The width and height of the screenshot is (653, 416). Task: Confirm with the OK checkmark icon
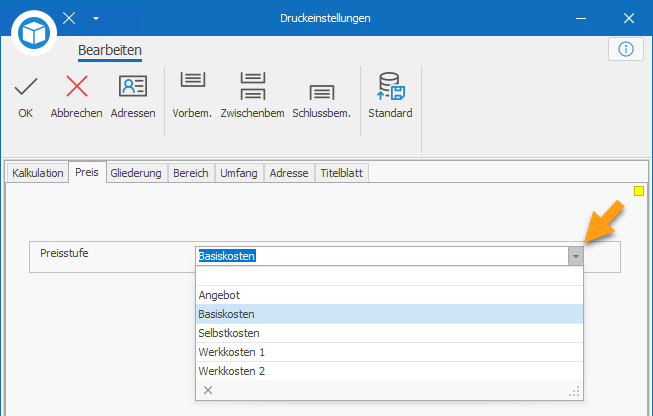coord(26,87)
